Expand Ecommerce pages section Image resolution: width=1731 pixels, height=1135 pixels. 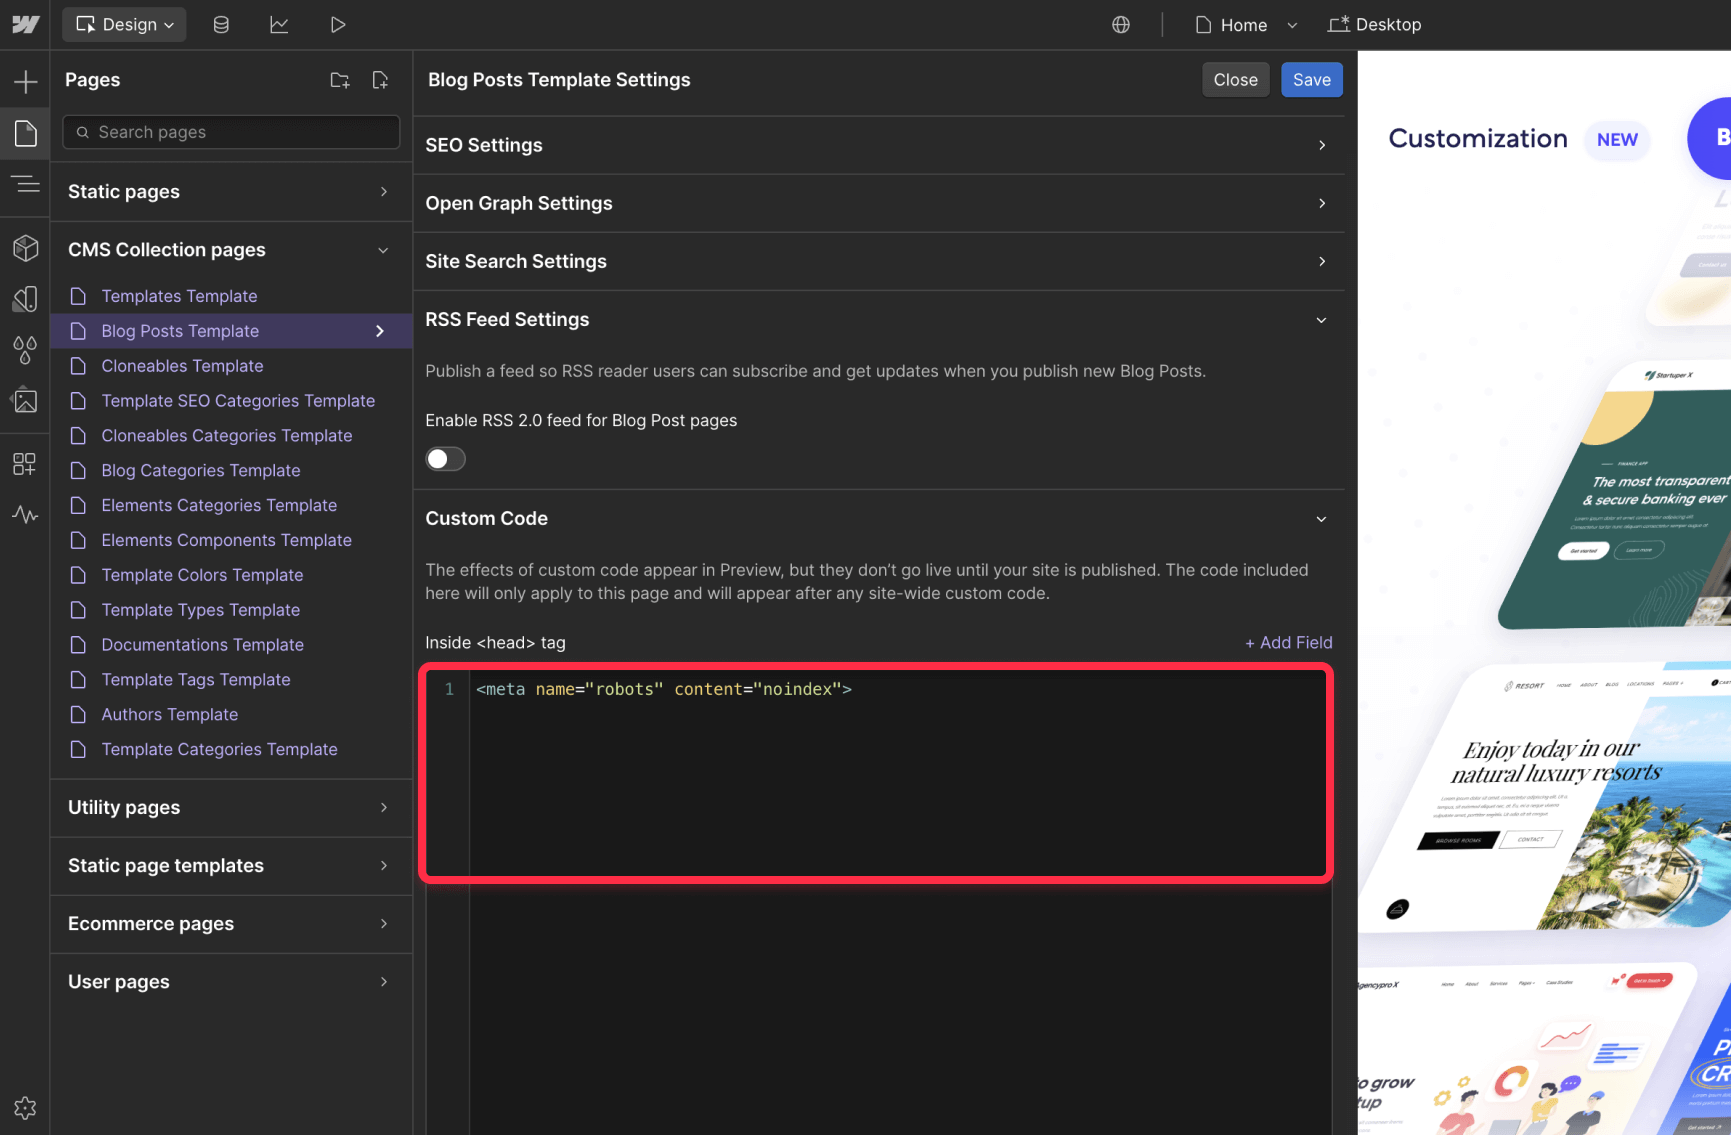pyautogui.click(x=231, y=924)
